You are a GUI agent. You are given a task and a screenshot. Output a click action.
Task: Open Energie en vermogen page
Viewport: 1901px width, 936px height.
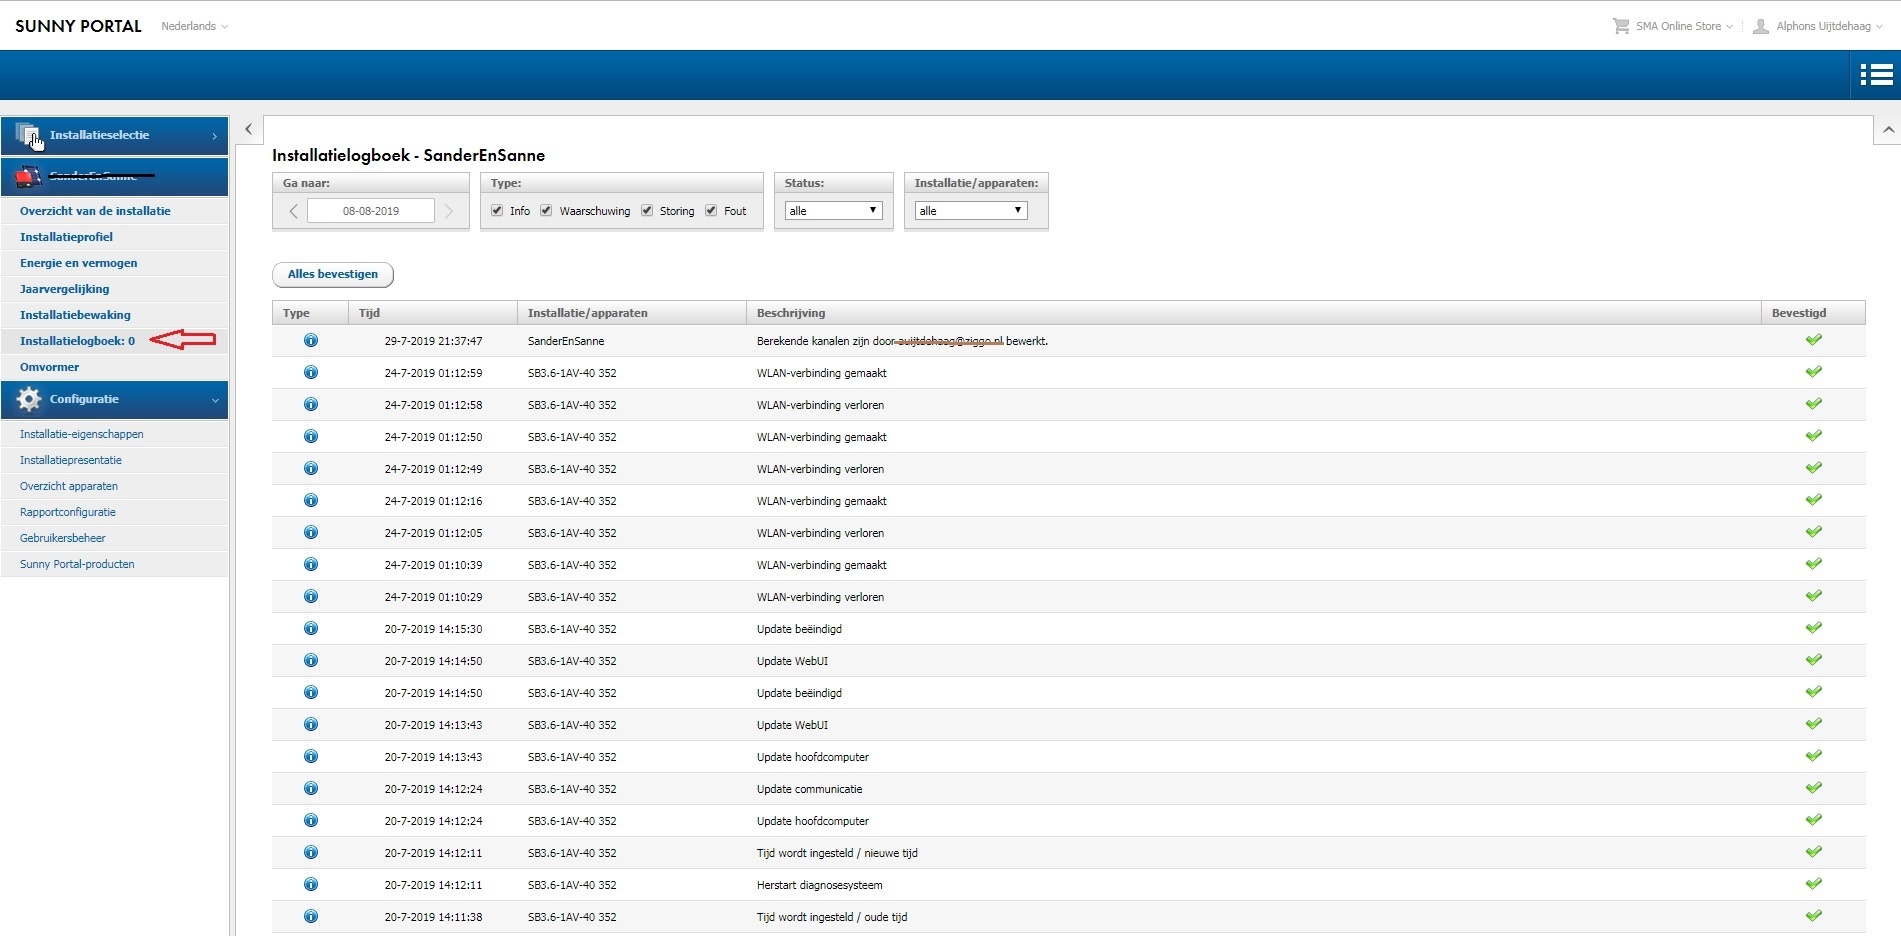tap(79, 263)
